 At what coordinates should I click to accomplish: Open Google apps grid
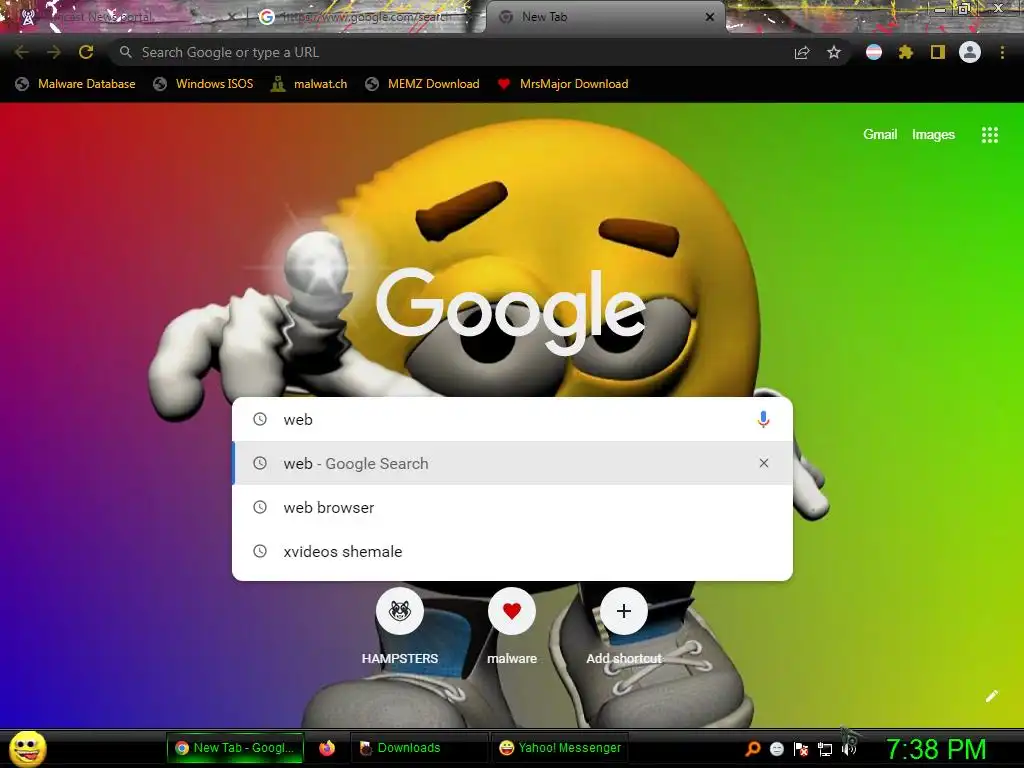(x=989, y=135)
